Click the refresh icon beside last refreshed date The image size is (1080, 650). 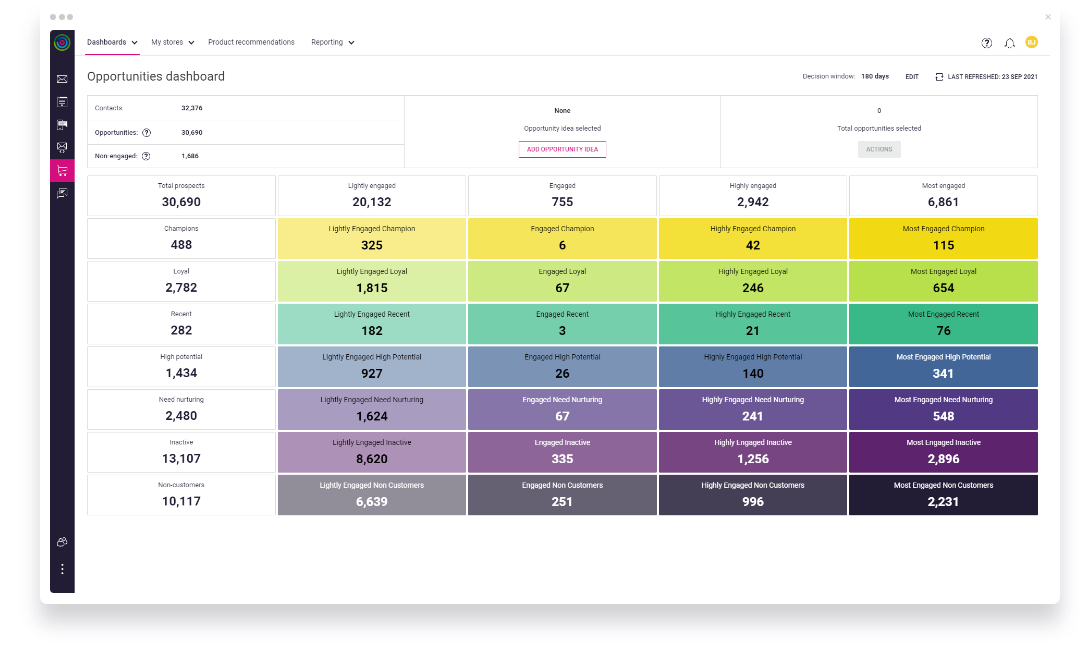click(x=941, y=76)
